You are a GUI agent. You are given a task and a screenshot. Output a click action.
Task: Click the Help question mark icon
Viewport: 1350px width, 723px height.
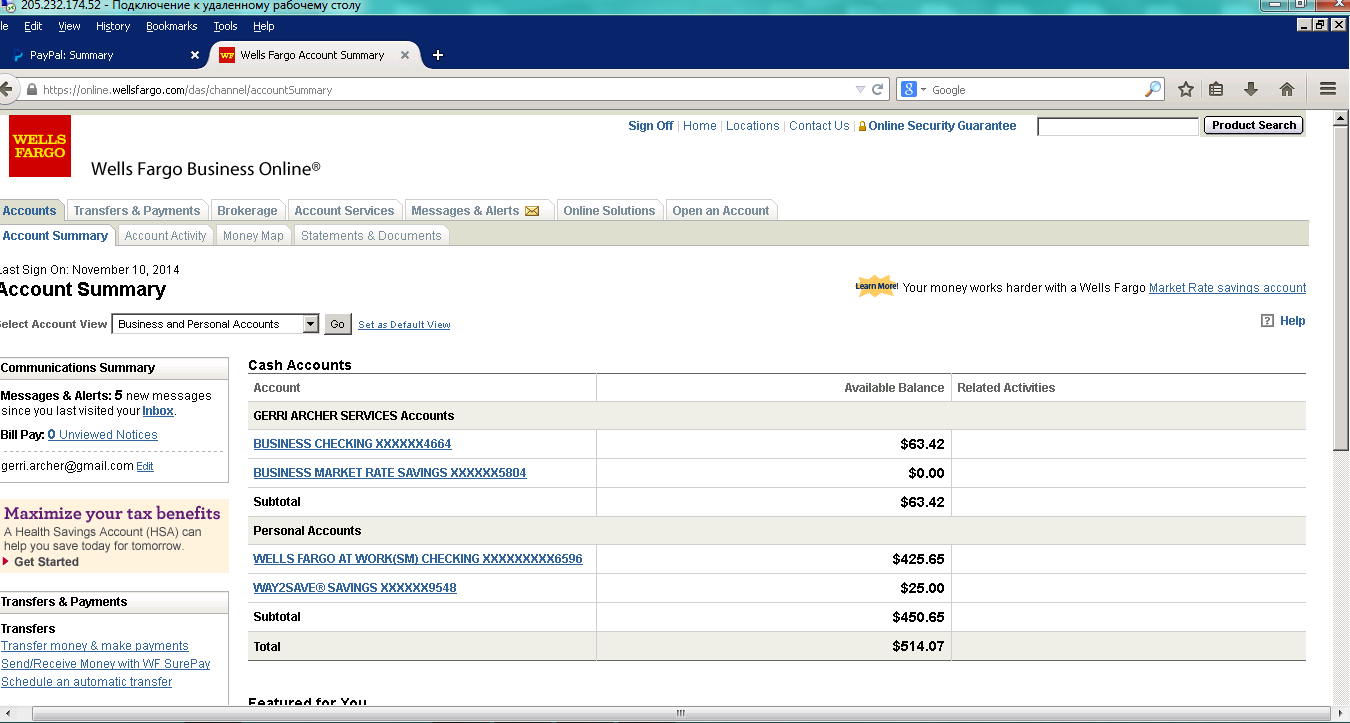(x=1267, y=321)
